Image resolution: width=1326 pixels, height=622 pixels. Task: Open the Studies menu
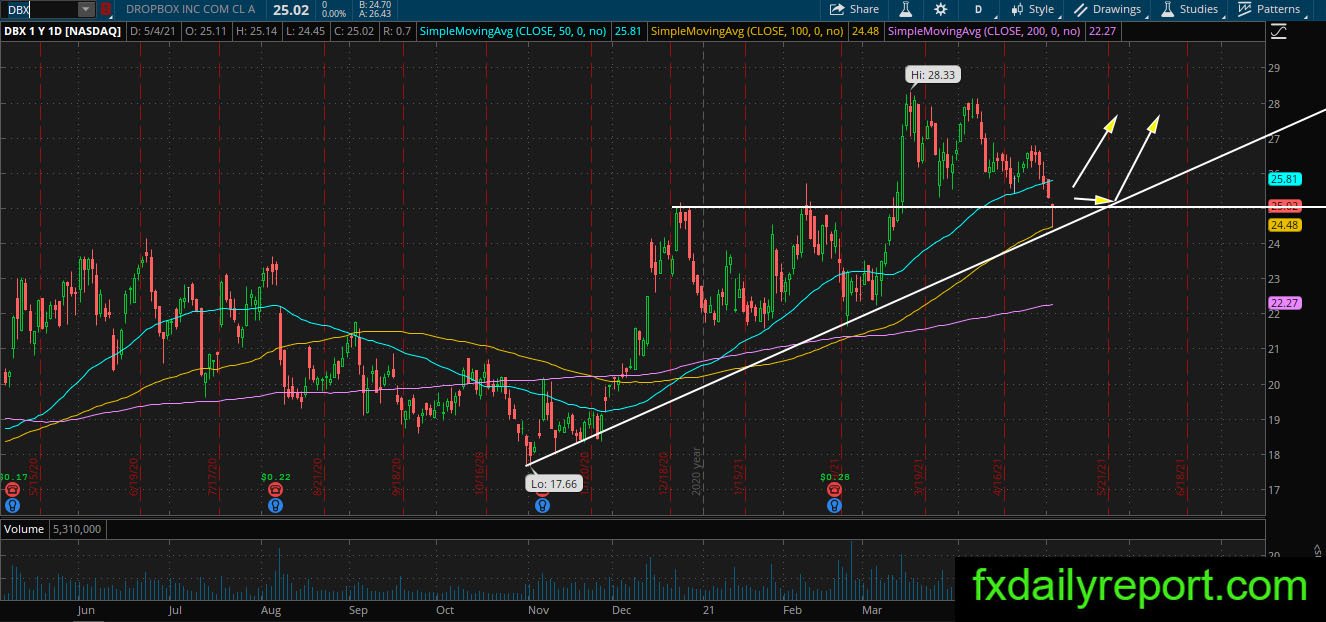(1189, 9)
